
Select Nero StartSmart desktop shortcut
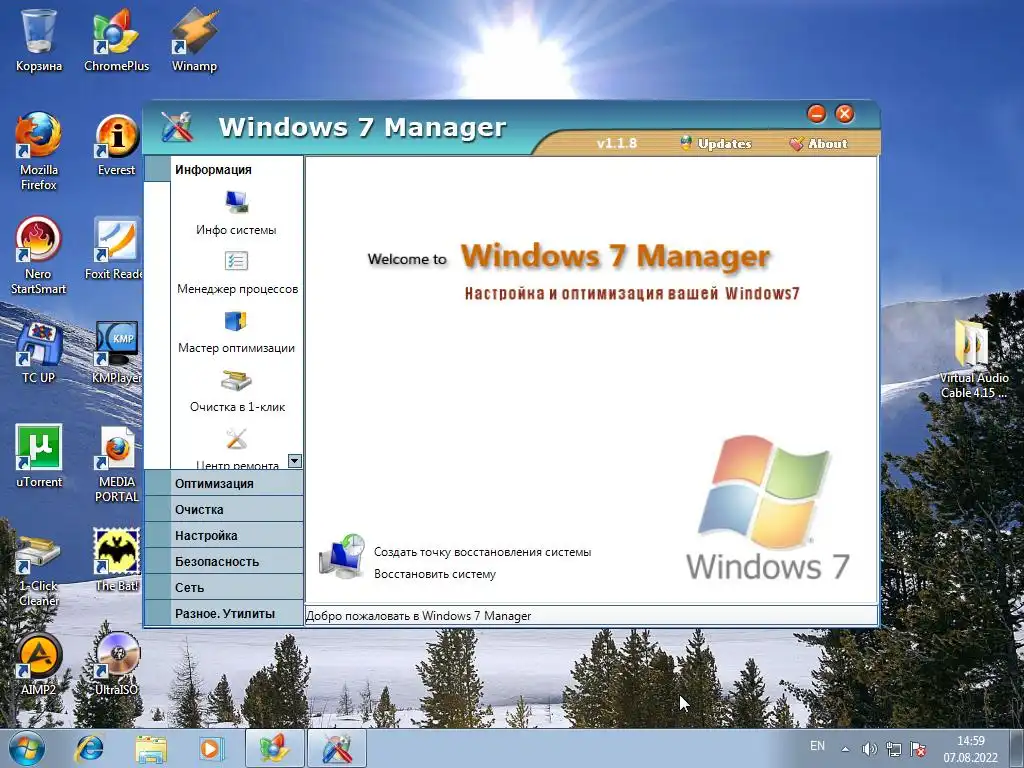(39, 256)
